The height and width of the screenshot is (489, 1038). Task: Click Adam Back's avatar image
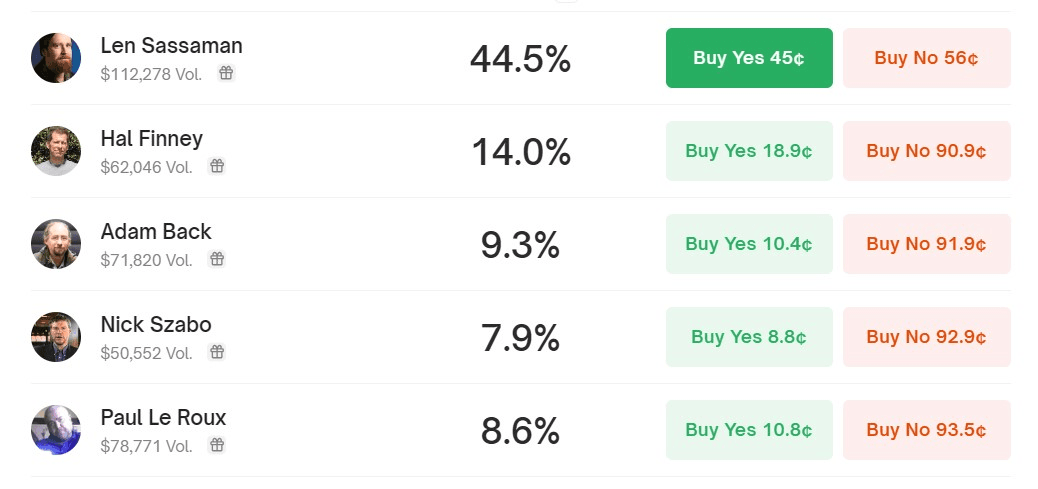[x=56, y=244]
